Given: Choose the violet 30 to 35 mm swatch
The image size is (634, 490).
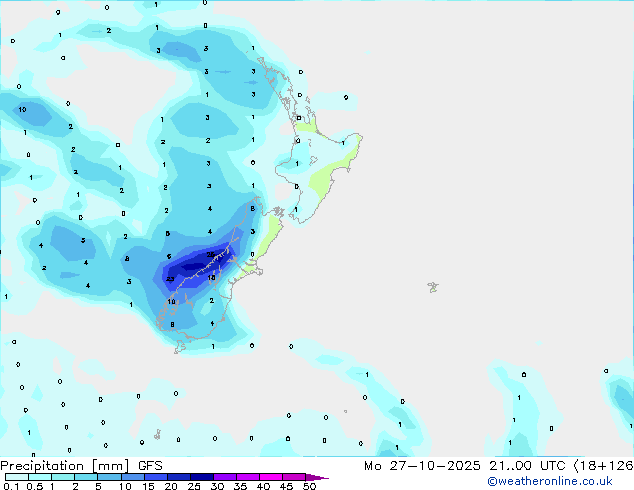Looking at the screenshot, I should point(224,477).
